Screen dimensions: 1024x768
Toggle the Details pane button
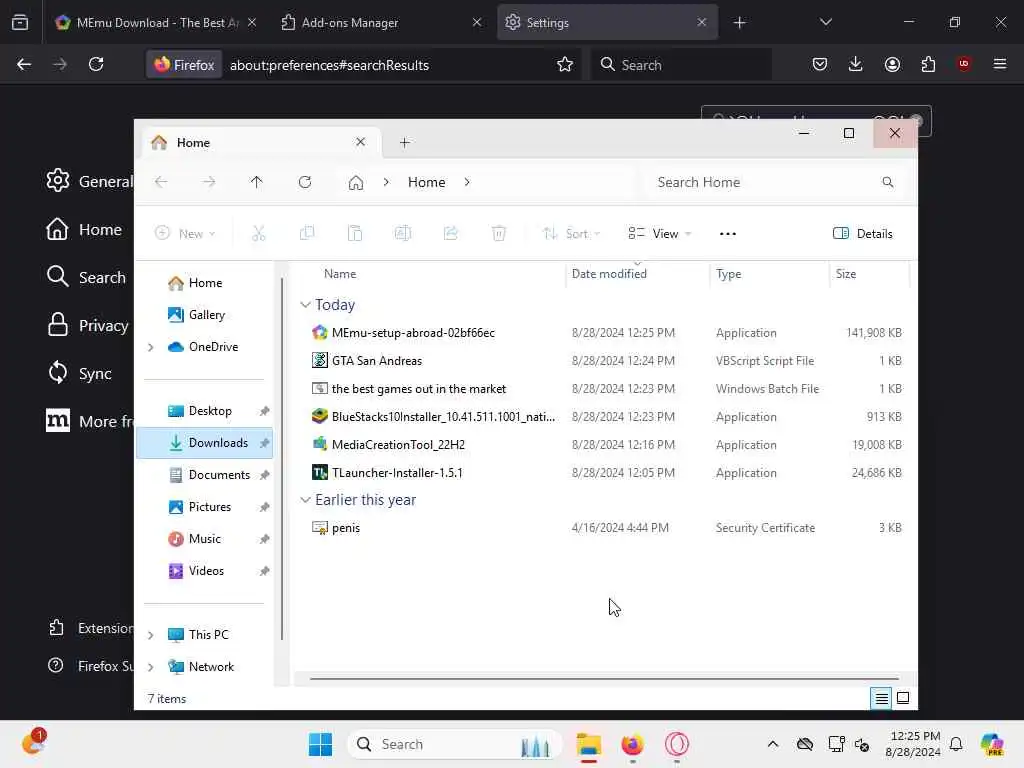tap(862, 234)
